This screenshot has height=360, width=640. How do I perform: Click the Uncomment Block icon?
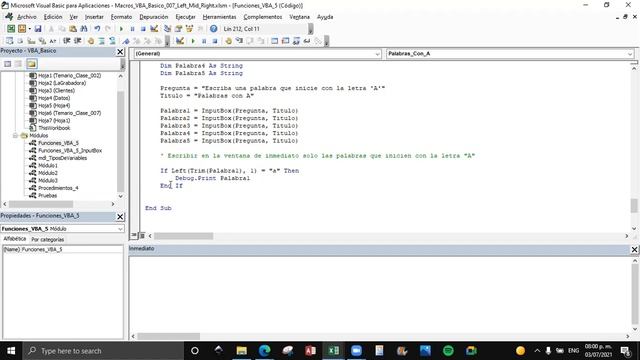pos(112,41)
